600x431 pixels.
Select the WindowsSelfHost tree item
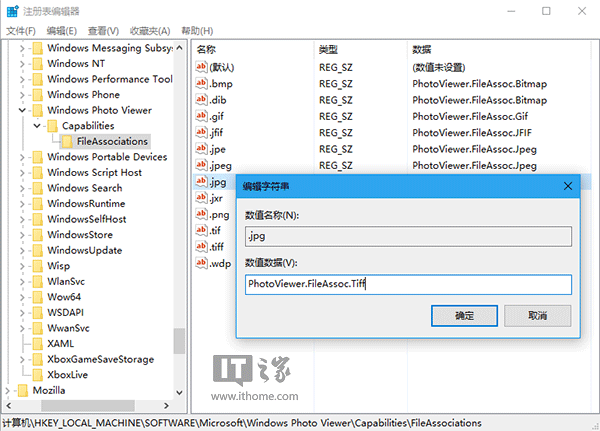tap(87, 219)
